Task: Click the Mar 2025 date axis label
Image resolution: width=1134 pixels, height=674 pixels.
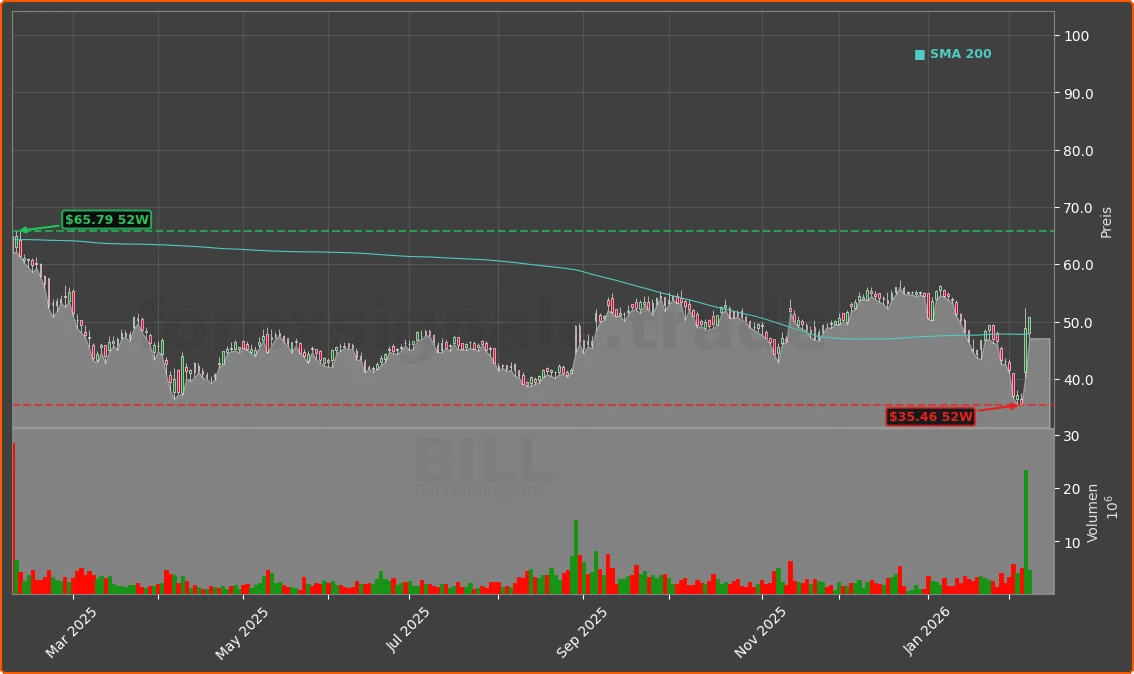Action: pos(72,633)
